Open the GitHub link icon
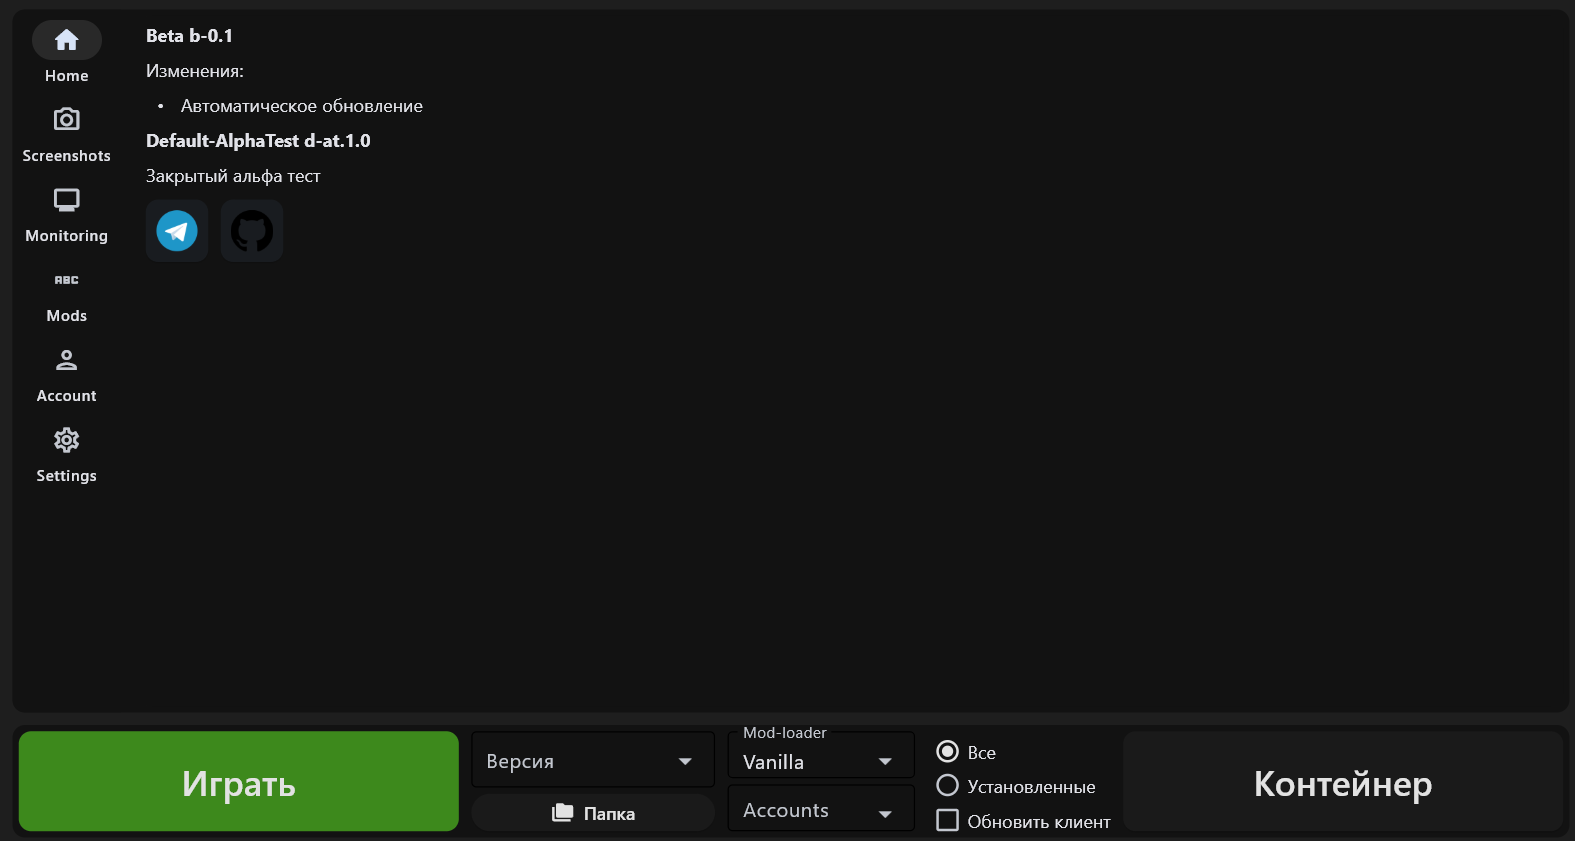1575x841 pixels. click(252, 231)
